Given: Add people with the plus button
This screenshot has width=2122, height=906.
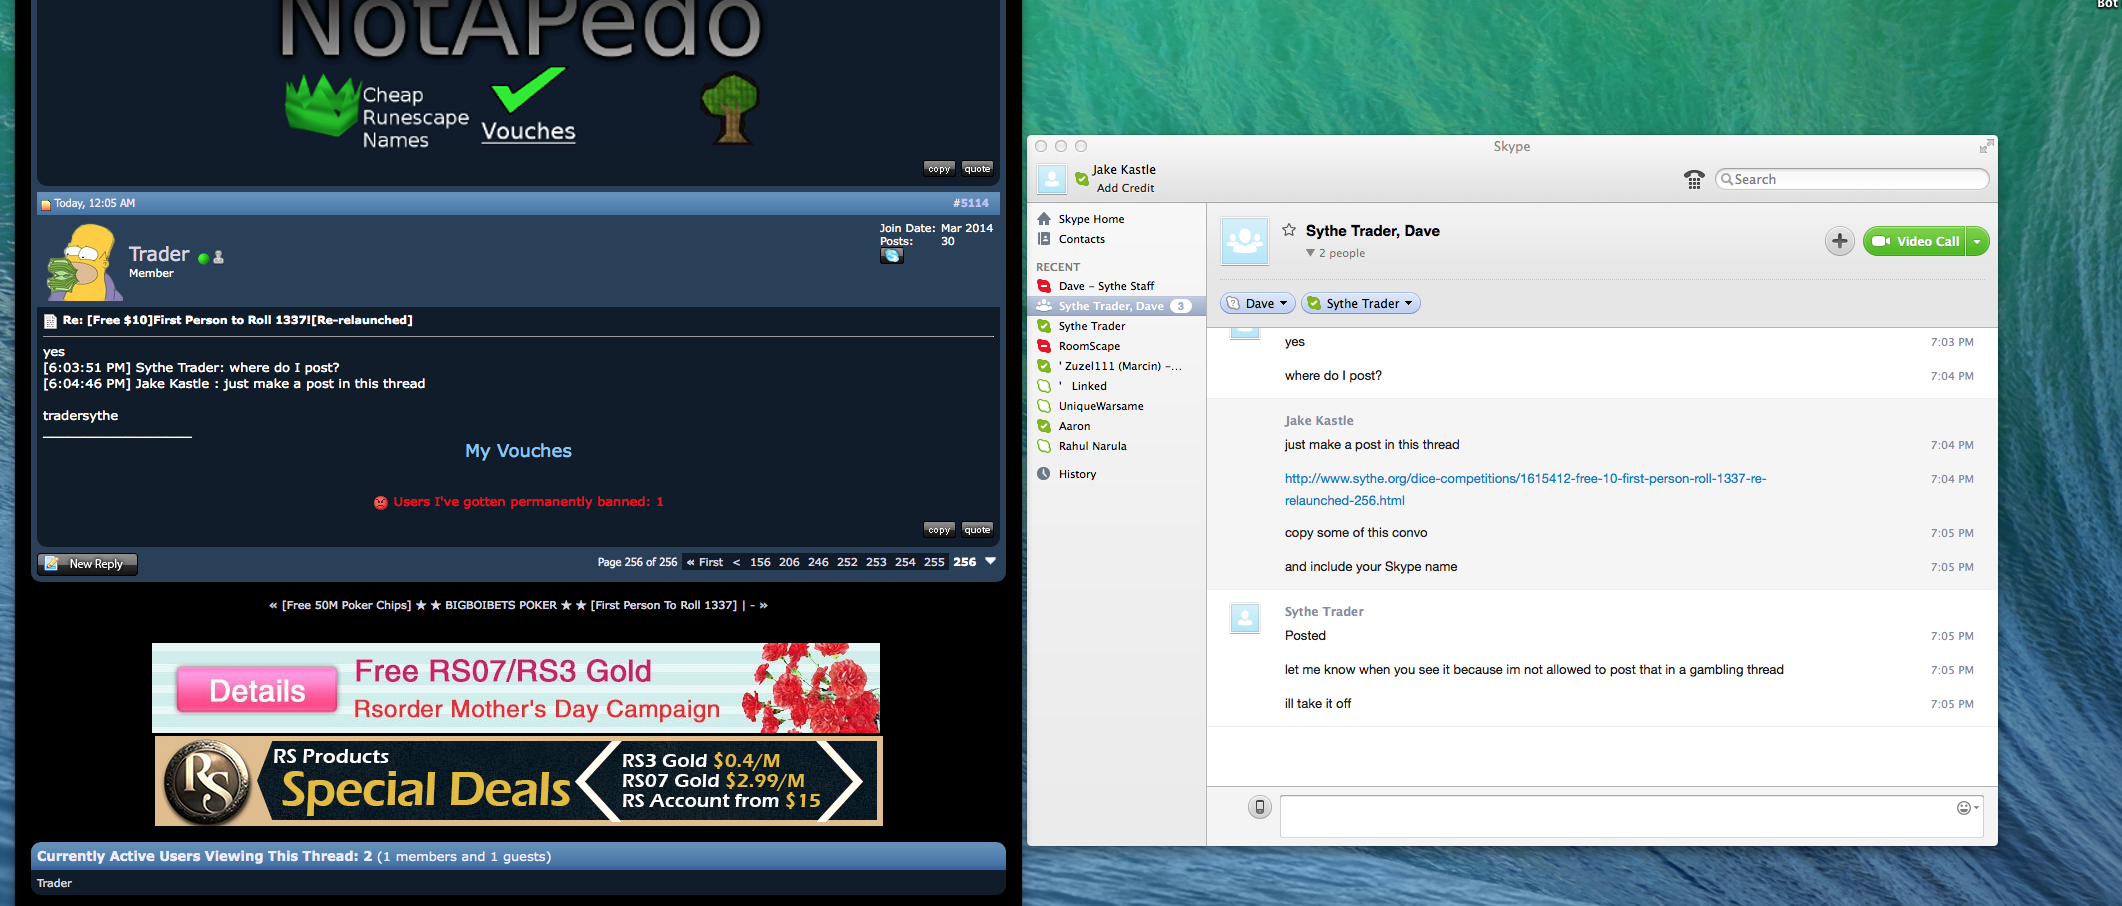Looking at the screenshot, I should pos(1839,241).
